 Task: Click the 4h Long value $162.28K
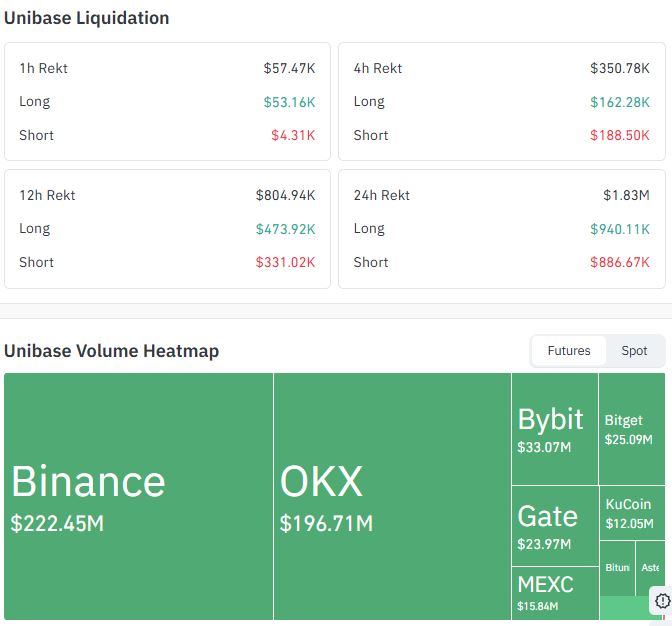coord(620,102)
